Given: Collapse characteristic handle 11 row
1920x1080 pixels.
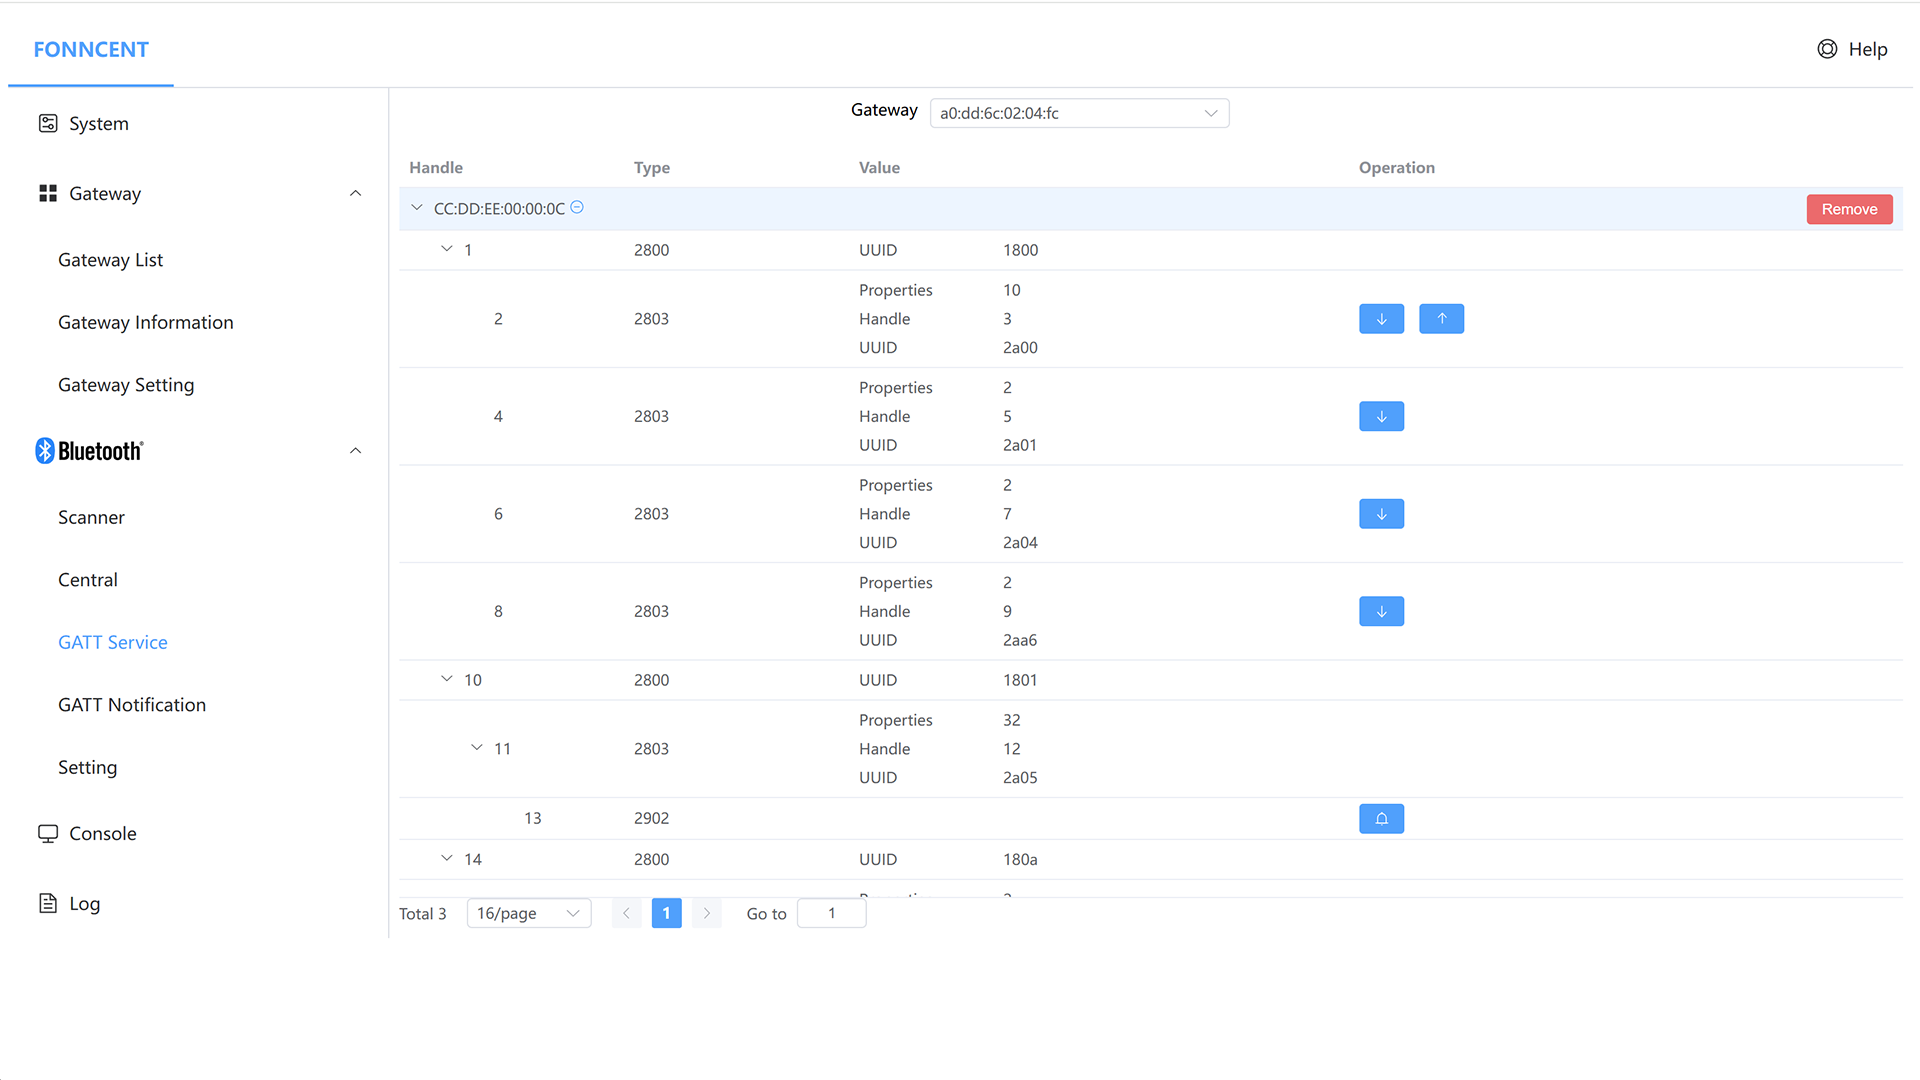Looking at the screenshot, I should coord(477,748).
